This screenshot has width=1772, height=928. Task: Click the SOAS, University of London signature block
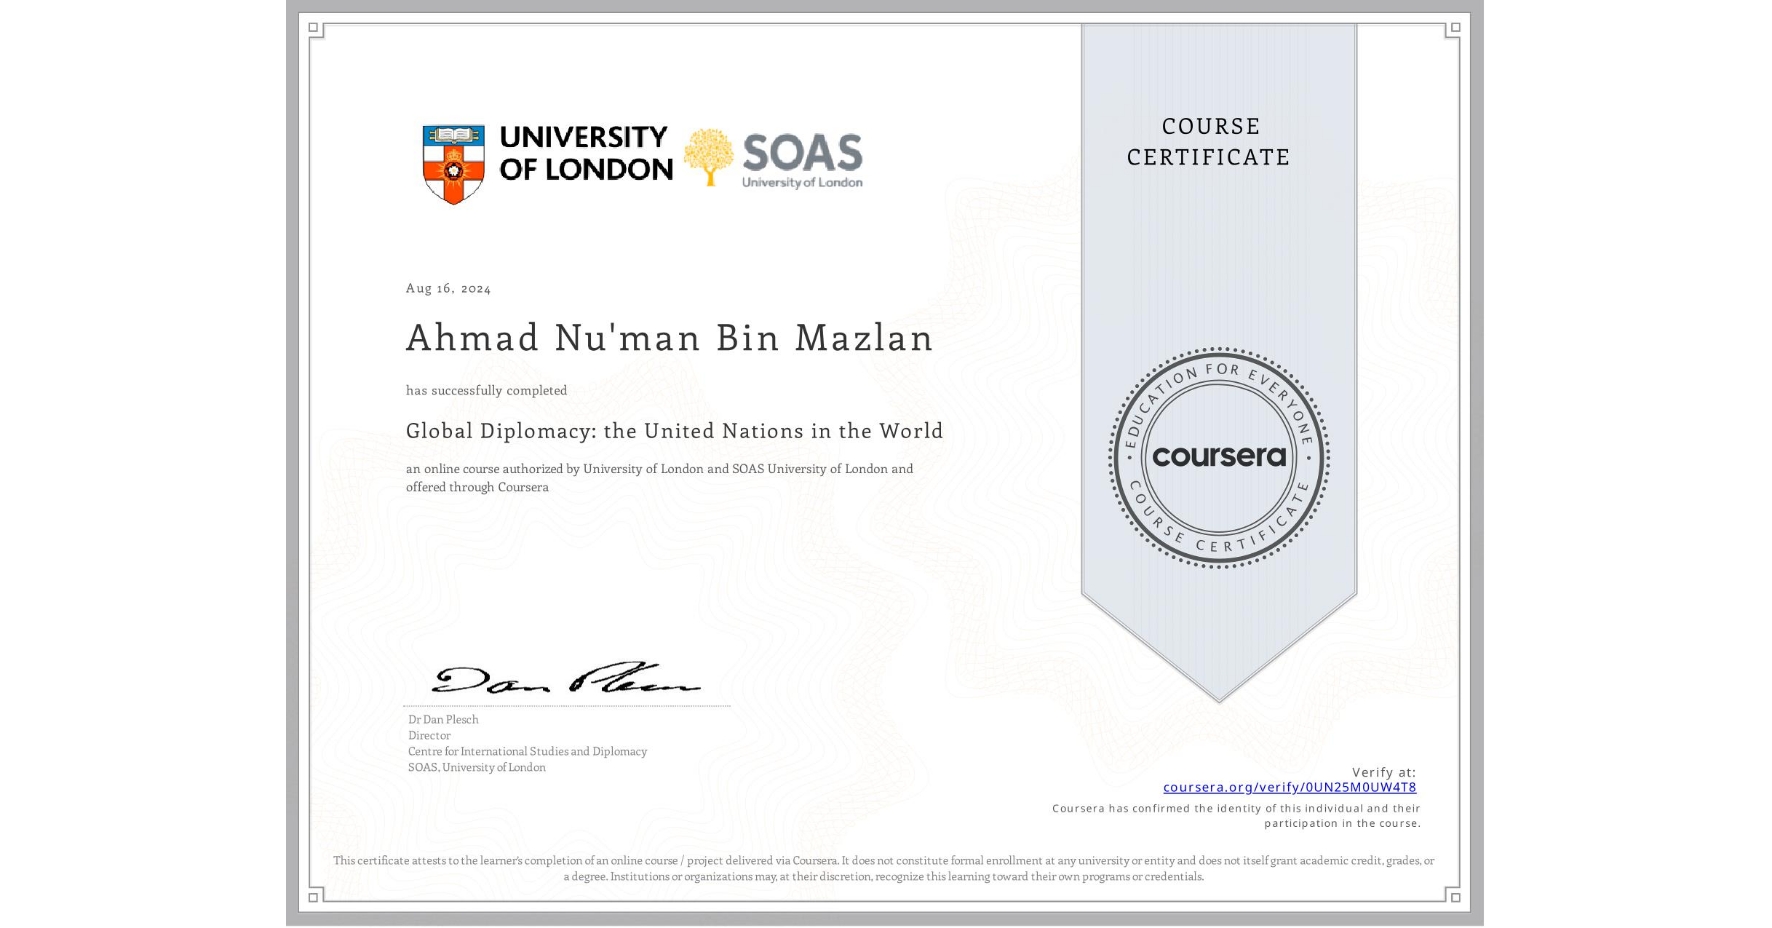[x=475, y=767]
